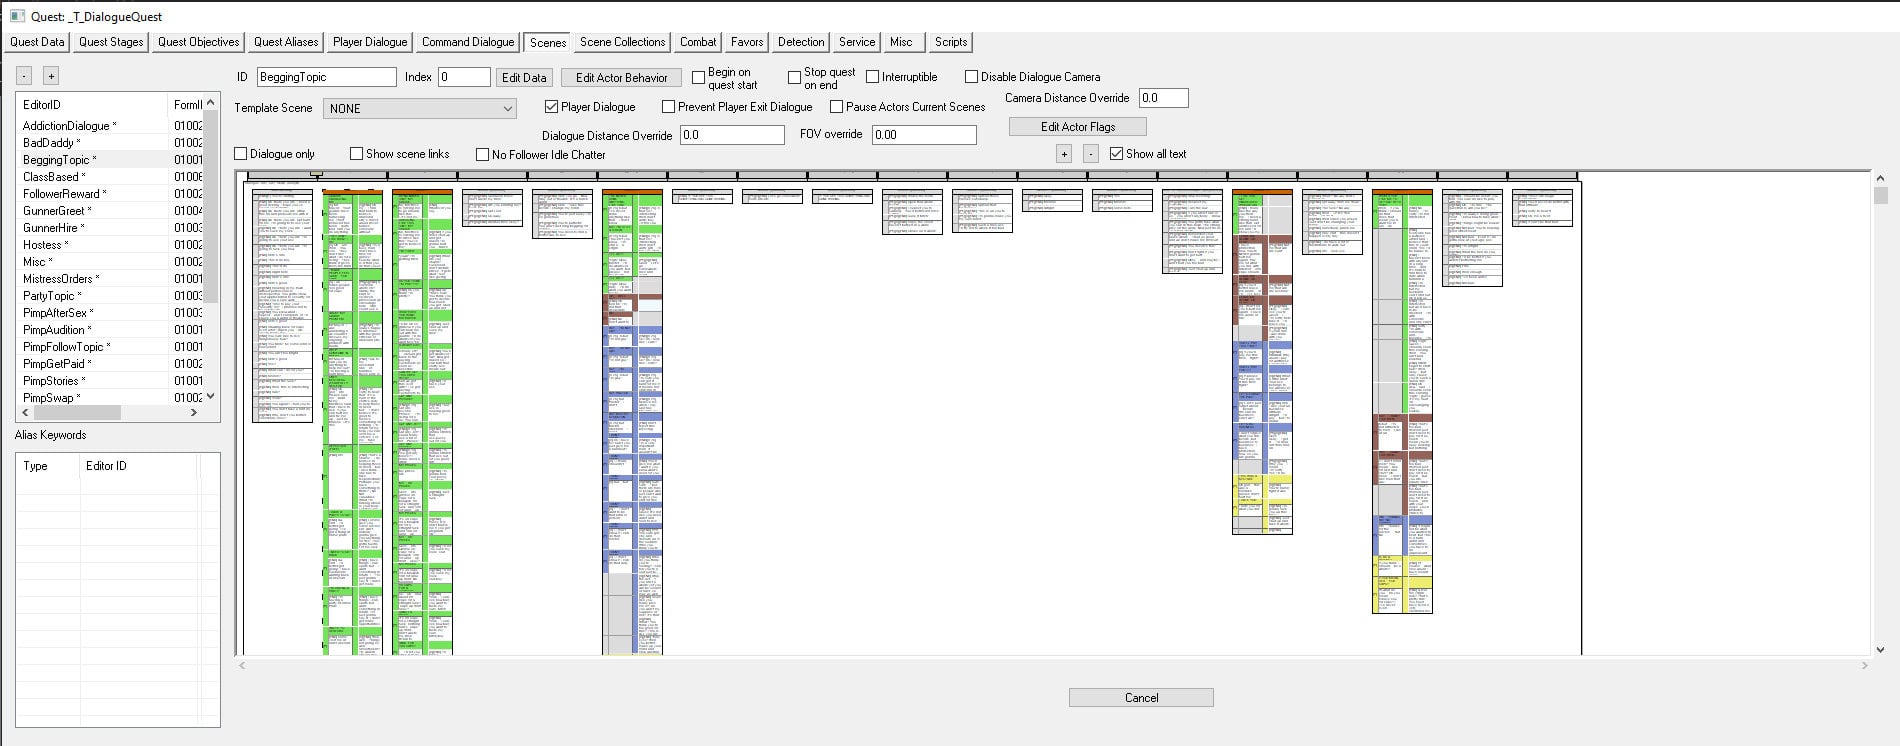Open the Template Scene dropdown

(x=420, y=108)
